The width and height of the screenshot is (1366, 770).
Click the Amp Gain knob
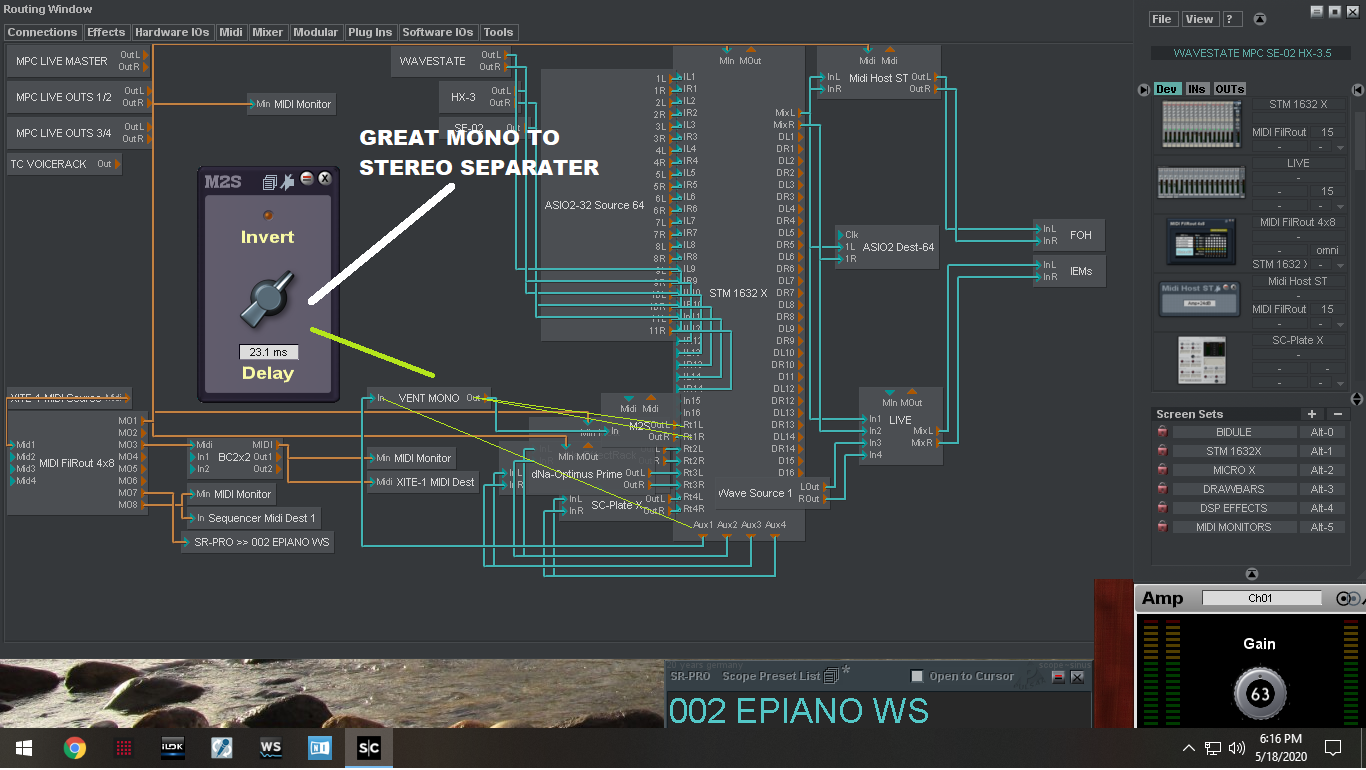[x=1259, y=694]
